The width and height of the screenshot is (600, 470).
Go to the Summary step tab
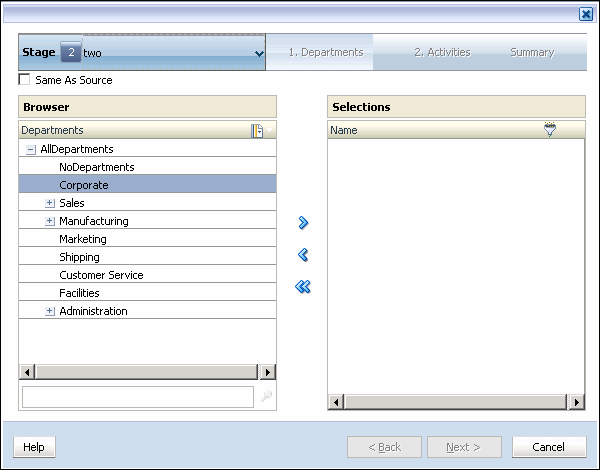pyautogui.click(x=532, y=52)
